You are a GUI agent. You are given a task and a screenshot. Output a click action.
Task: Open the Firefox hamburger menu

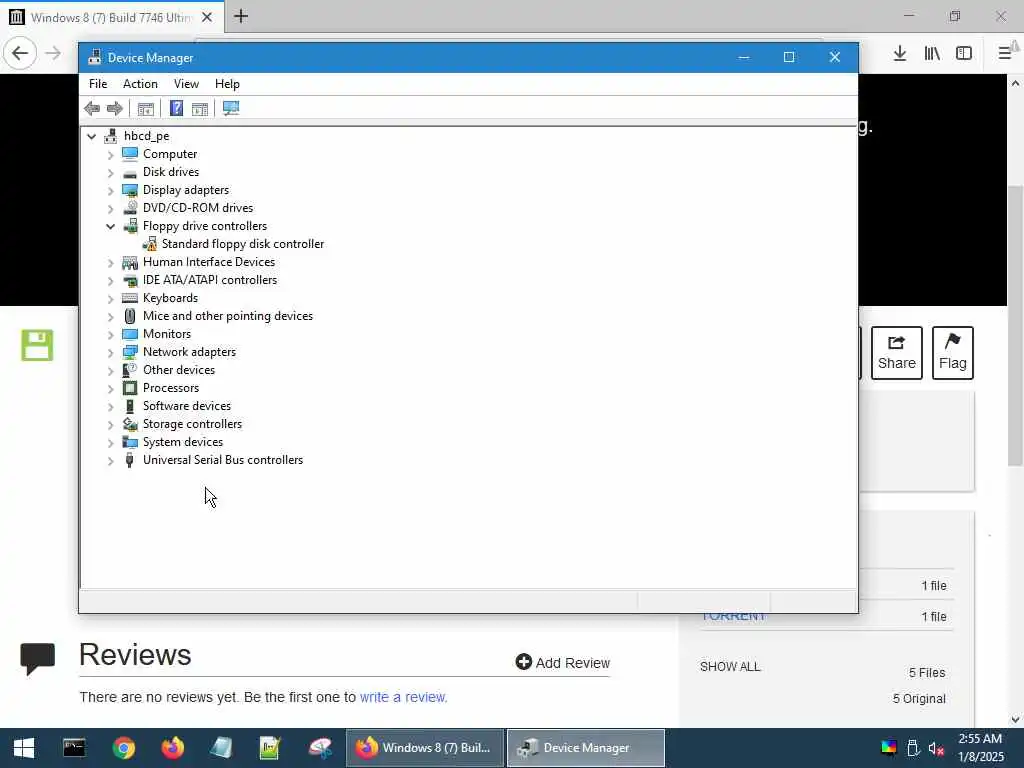[x=1005, y=54]
